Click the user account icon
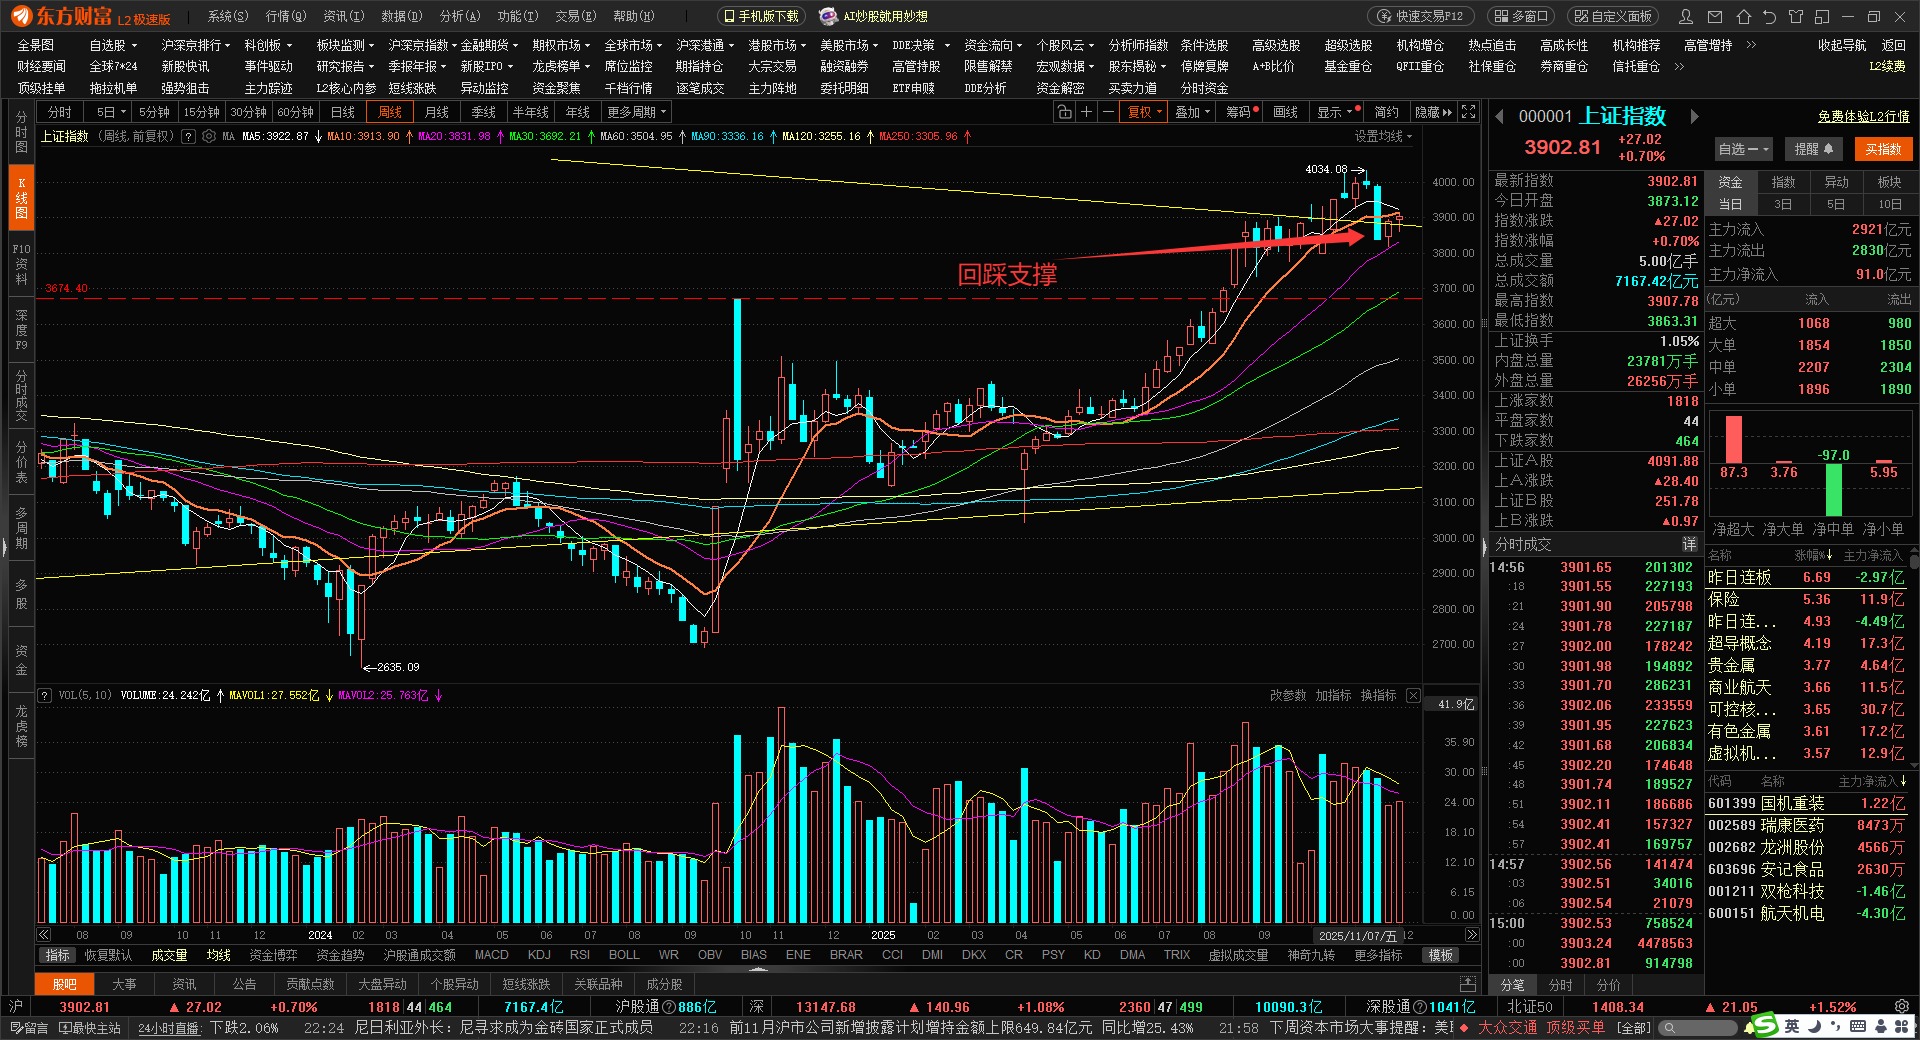Screen dimensions: 1920x1040 coord(1687,16)
